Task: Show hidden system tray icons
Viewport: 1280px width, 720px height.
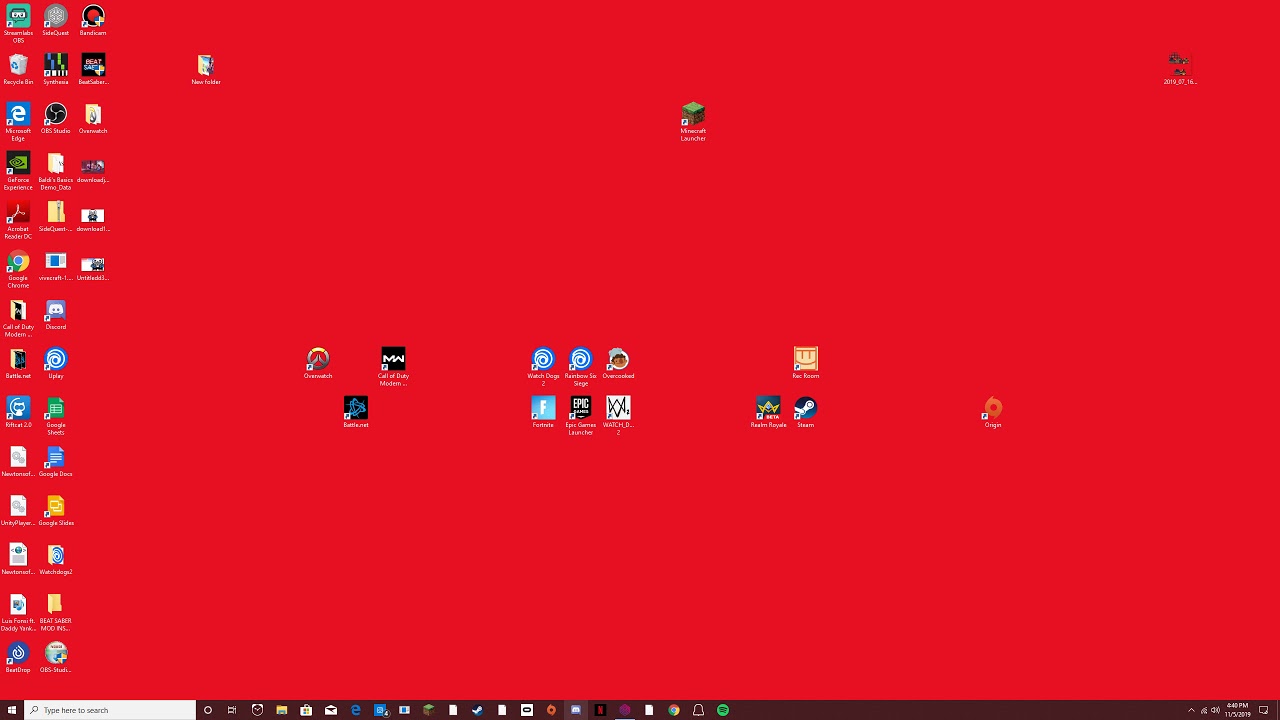Action: pyautogui.click(x=1191, y=710)
